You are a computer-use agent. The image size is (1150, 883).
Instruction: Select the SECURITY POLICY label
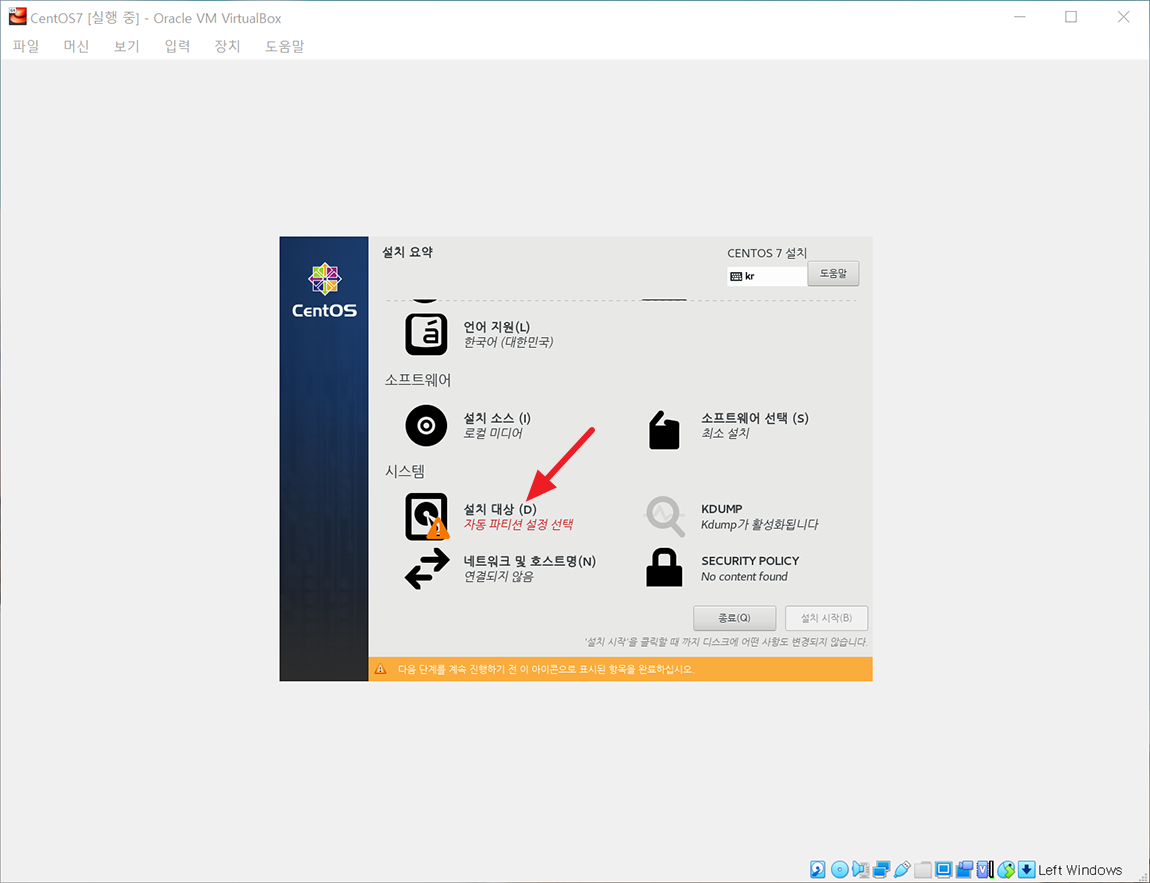pos(750,561)
